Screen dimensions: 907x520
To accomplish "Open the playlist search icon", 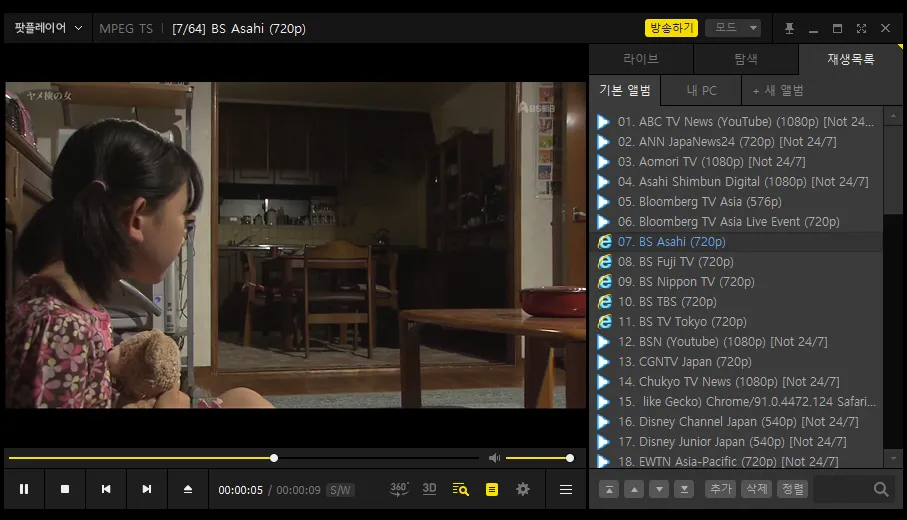I will (x=460, y=489).
